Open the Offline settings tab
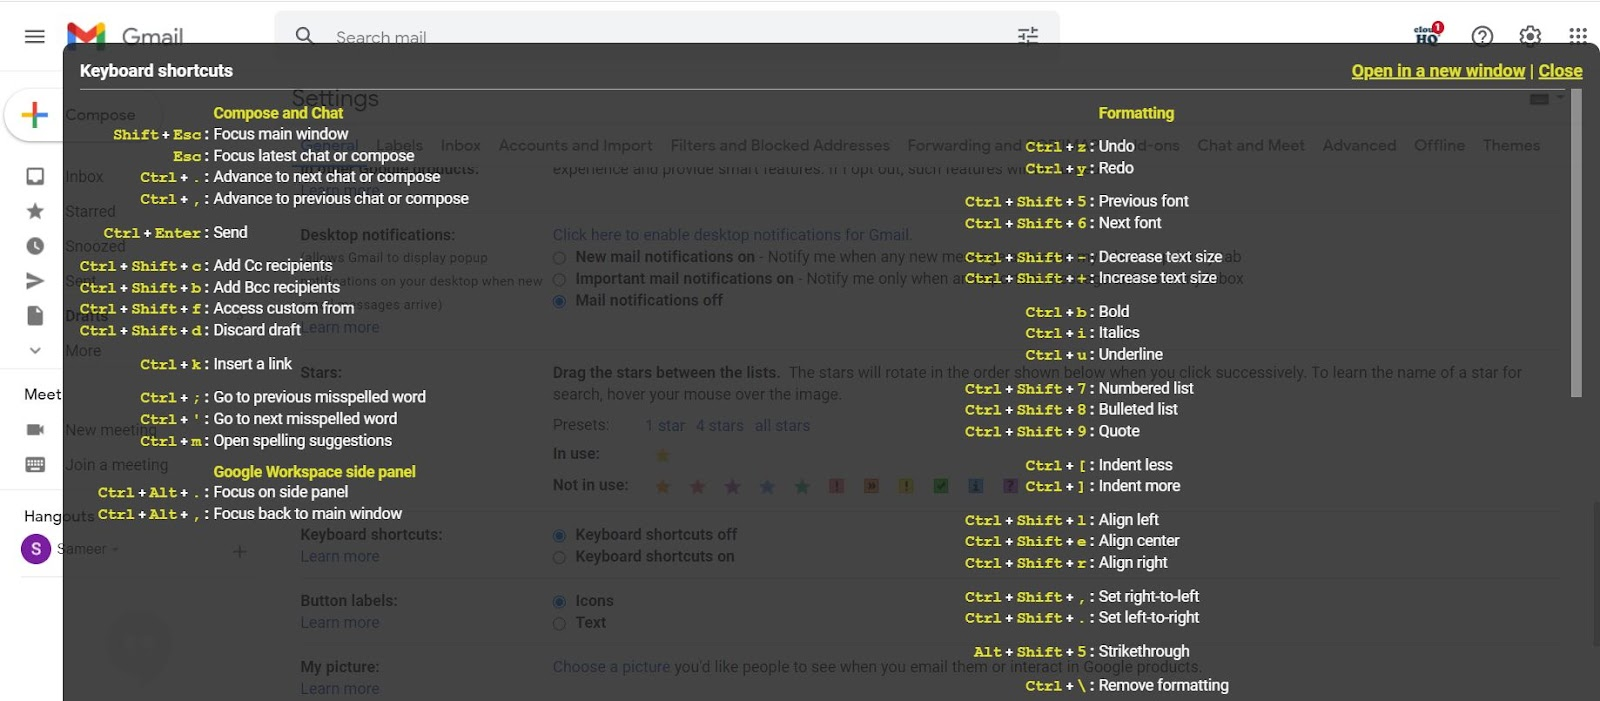1600x701 pixels. click(x=1439, y=146)
